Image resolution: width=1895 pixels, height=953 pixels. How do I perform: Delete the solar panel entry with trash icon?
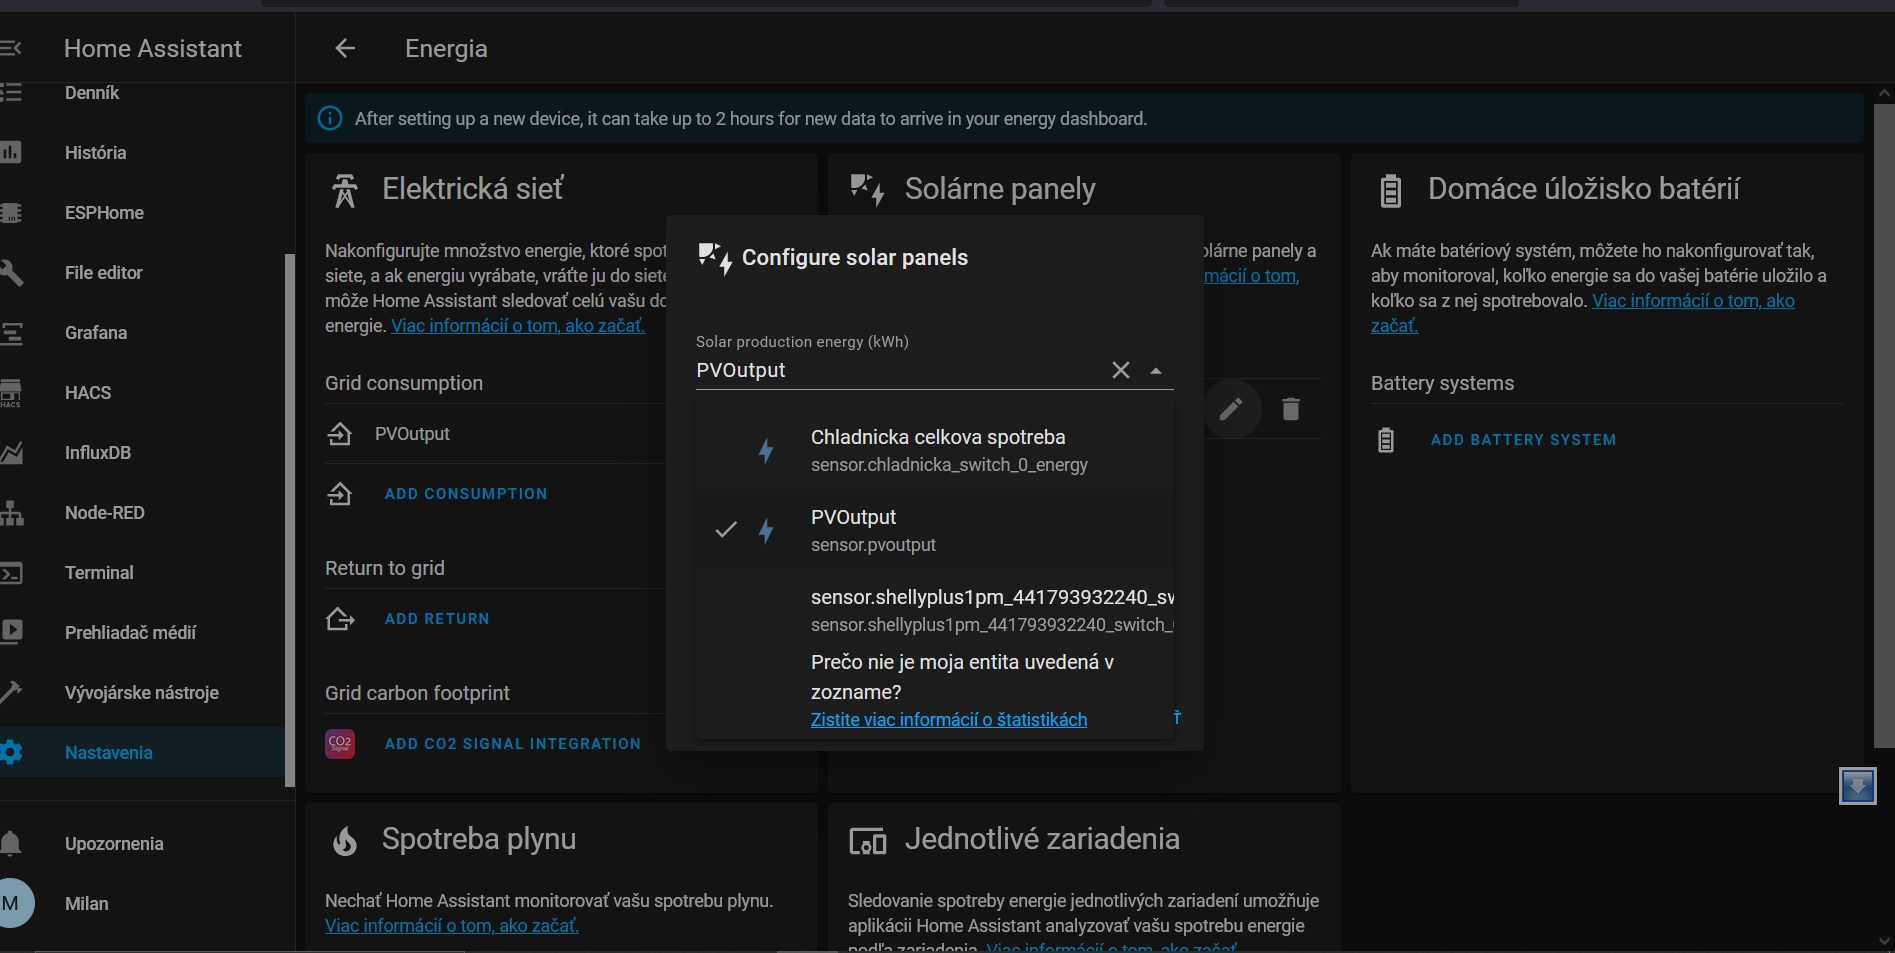coord(1291,409)
